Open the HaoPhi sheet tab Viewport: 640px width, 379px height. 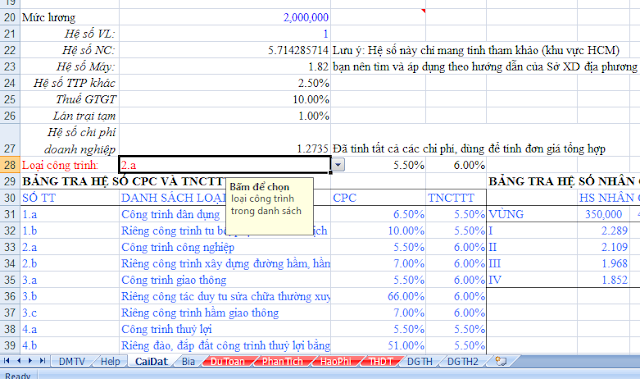point(336,361)
